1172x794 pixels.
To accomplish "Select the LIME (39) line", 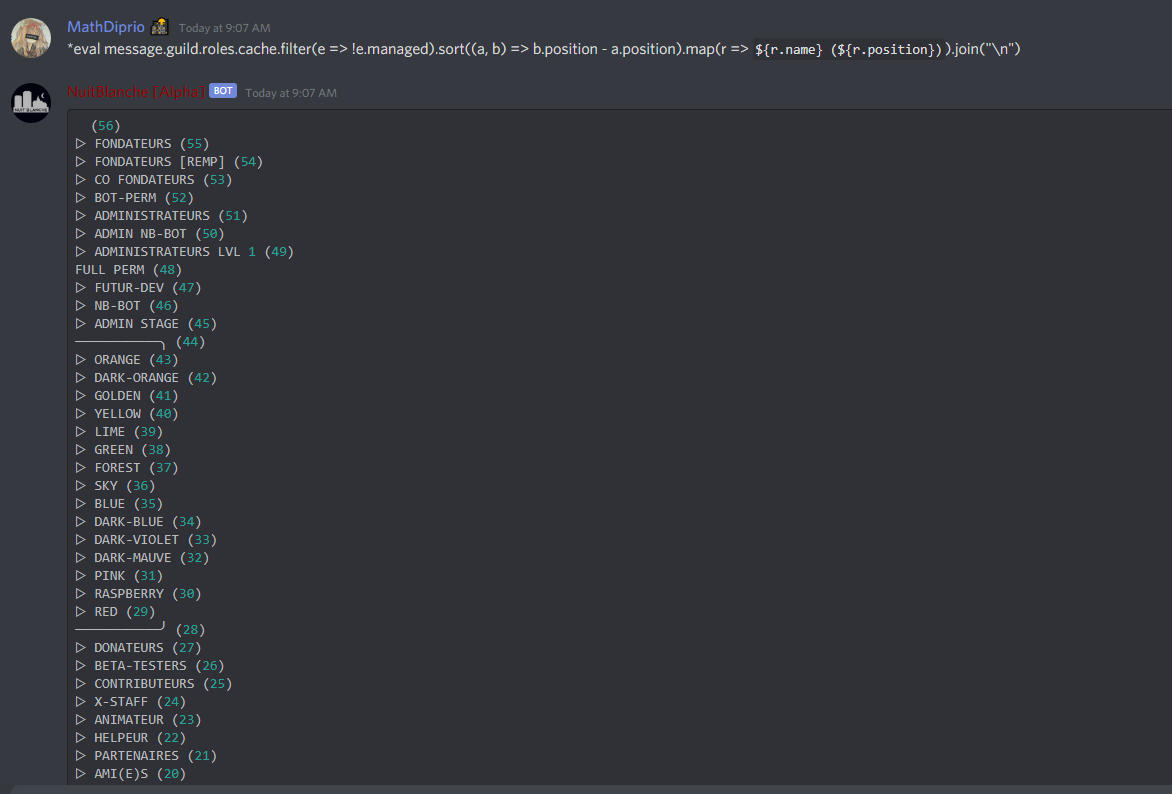I will (x=120, y=431).
